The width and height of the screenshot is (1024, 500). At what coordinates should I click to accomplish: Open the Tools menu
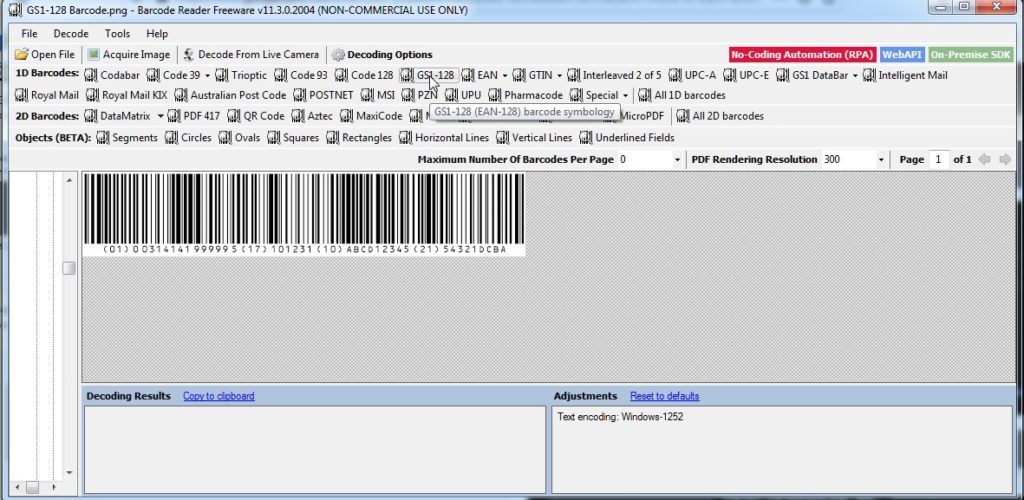[x=117, y=34]
